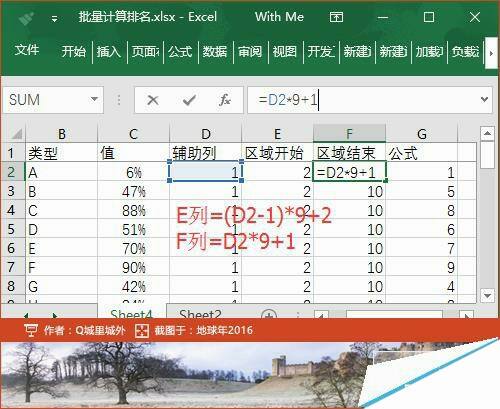This screenshot has width=500, height=409.
Task: Open the 页面 layout ribbon tab
Action: (145, 52)
